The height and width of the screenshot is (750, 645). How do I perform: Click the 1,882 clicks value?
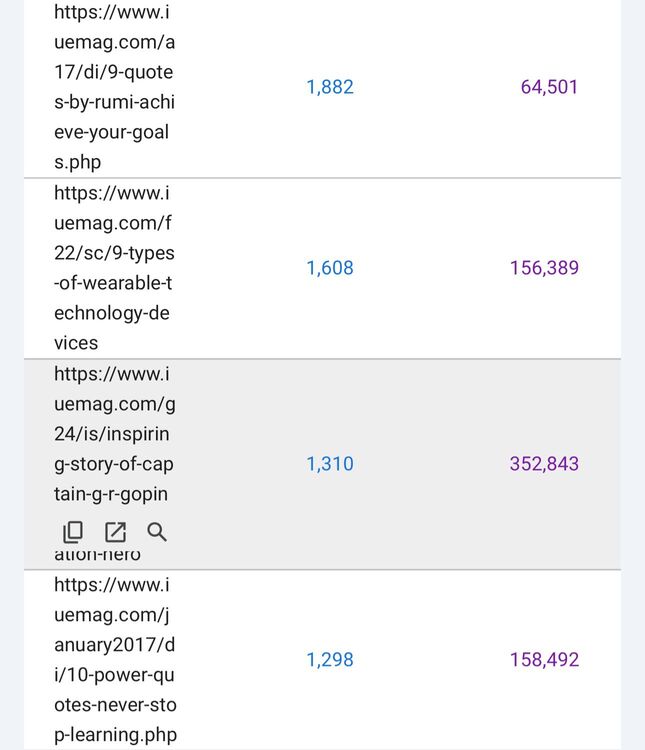pos(330,87)
